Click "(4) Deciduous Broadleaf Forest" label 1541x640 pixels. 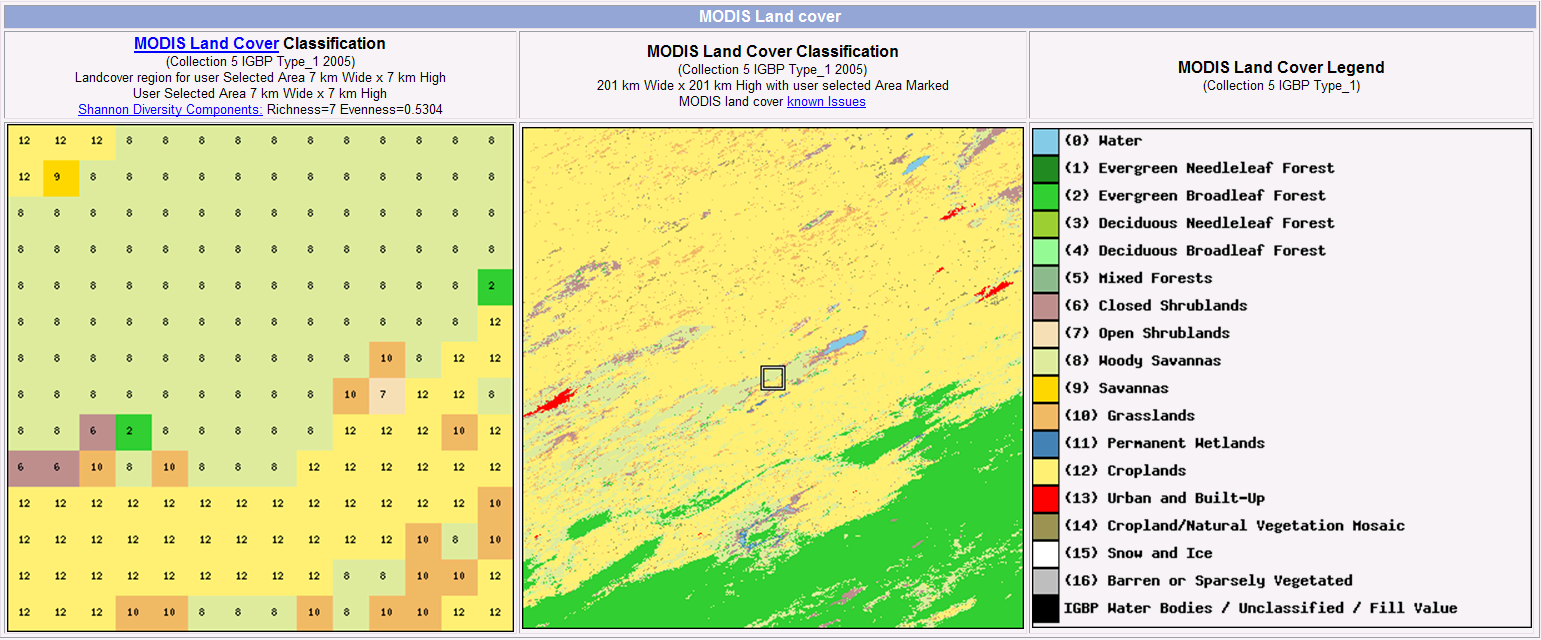(1195, 251)
